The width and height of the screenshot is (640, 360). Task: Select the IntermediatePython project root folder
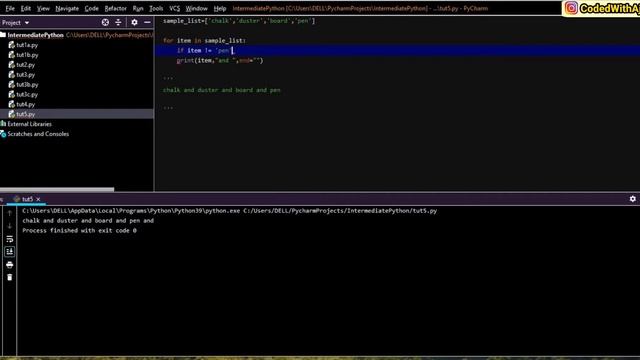35,35
